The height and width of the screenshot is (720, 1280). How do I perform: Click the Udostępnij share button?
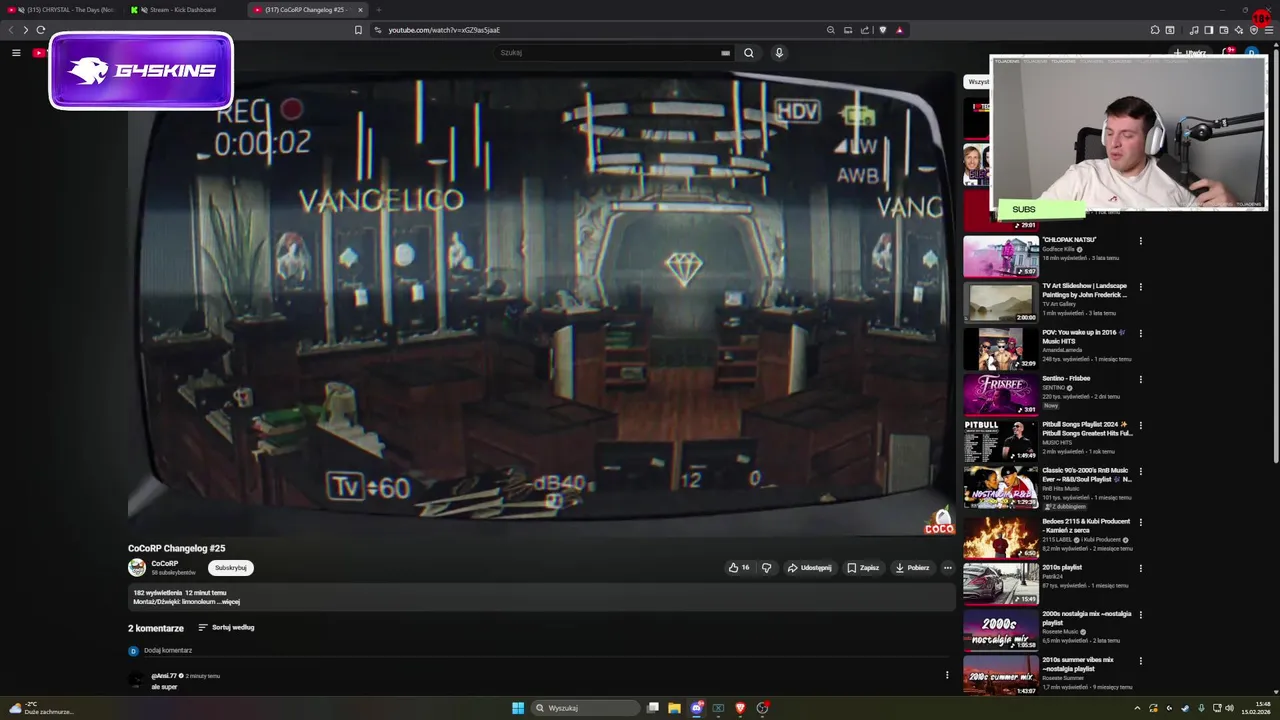click(x=809, y=568)
